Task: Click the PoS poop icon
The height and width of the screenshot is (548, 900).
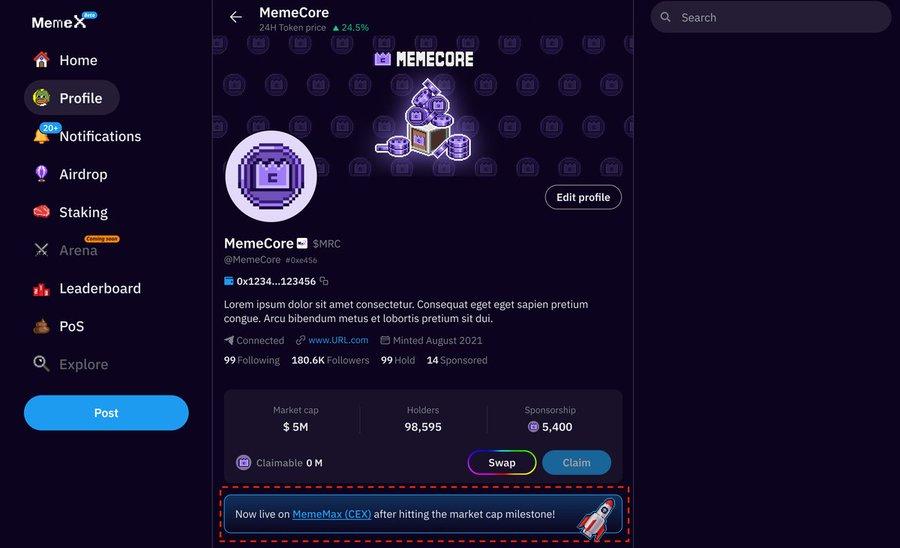Action: click(41, 326)
